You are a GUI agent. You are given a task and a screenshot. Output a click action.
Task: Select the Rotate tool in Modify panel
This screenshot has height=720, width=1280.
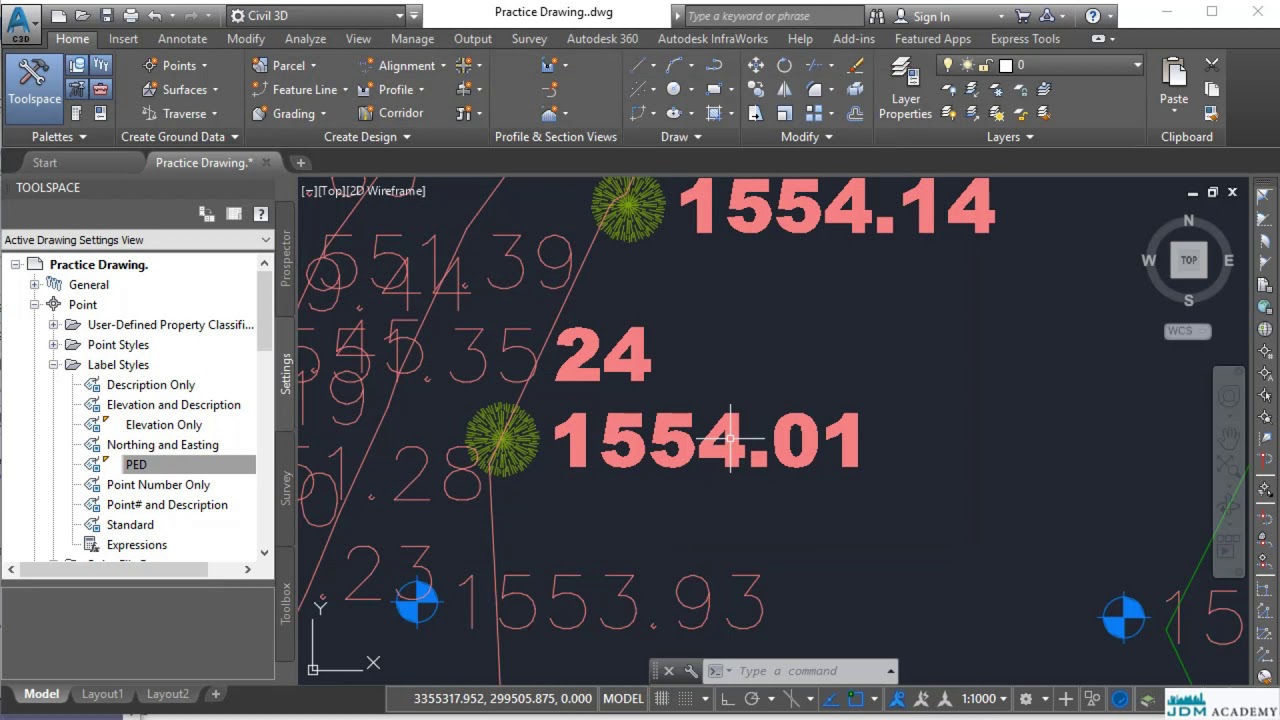pos(785,65)
